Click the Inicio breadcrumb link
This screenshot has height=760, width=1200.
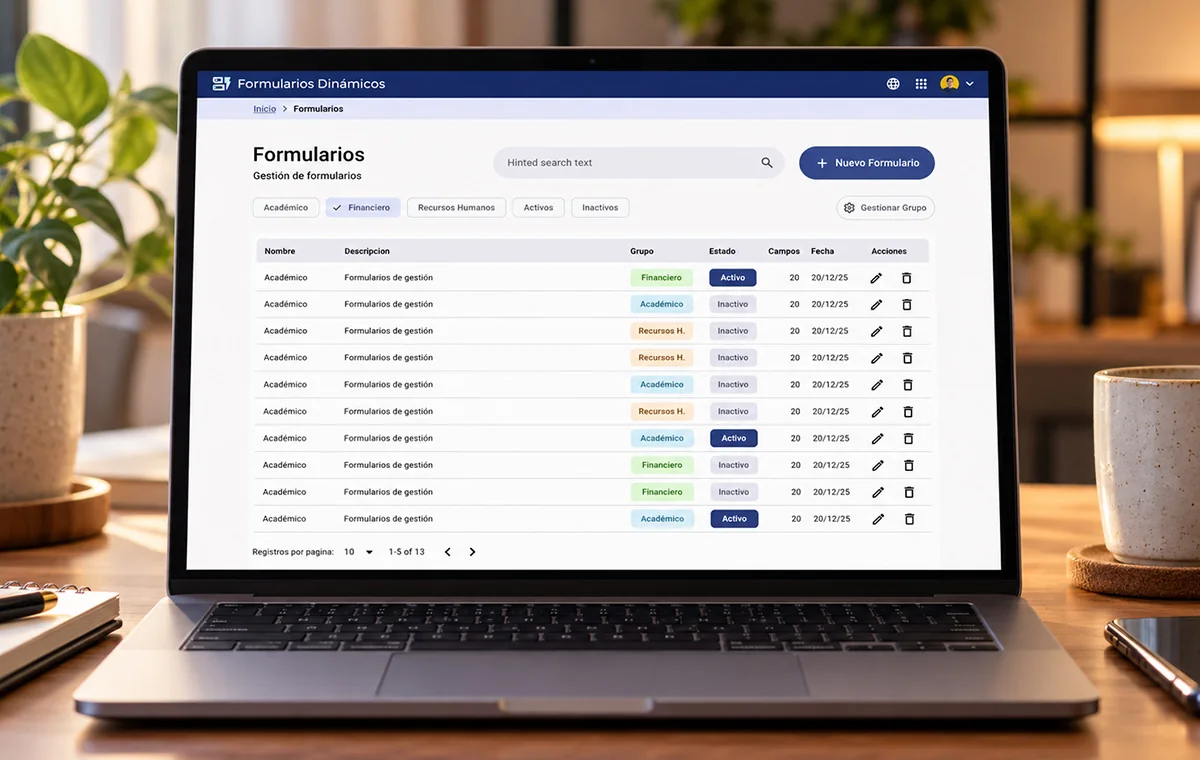coord(264,109)
